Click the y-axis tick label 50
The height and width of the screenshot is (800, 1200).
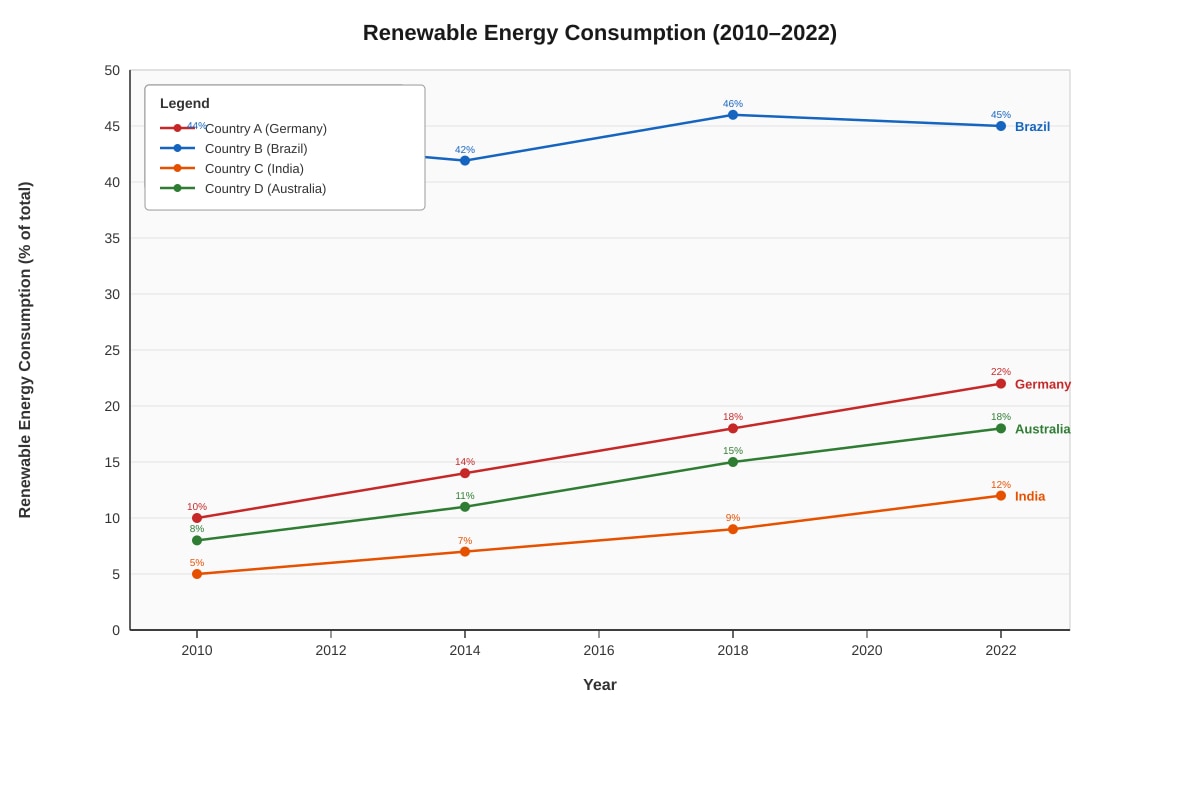click(112, 70)
